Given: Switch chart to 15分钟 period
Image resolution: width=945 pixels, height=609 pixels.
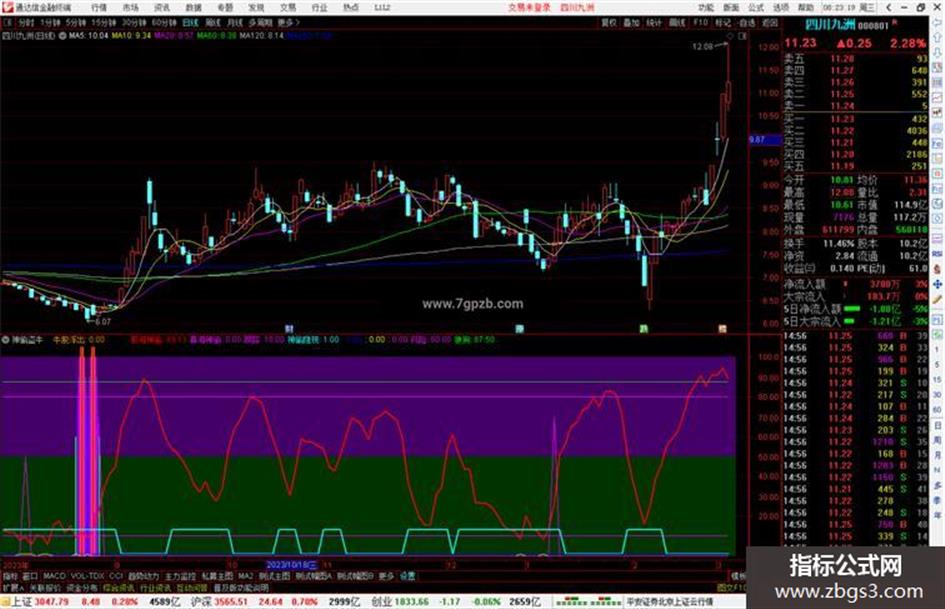Looking at the screenshot, I should point(104,22).
